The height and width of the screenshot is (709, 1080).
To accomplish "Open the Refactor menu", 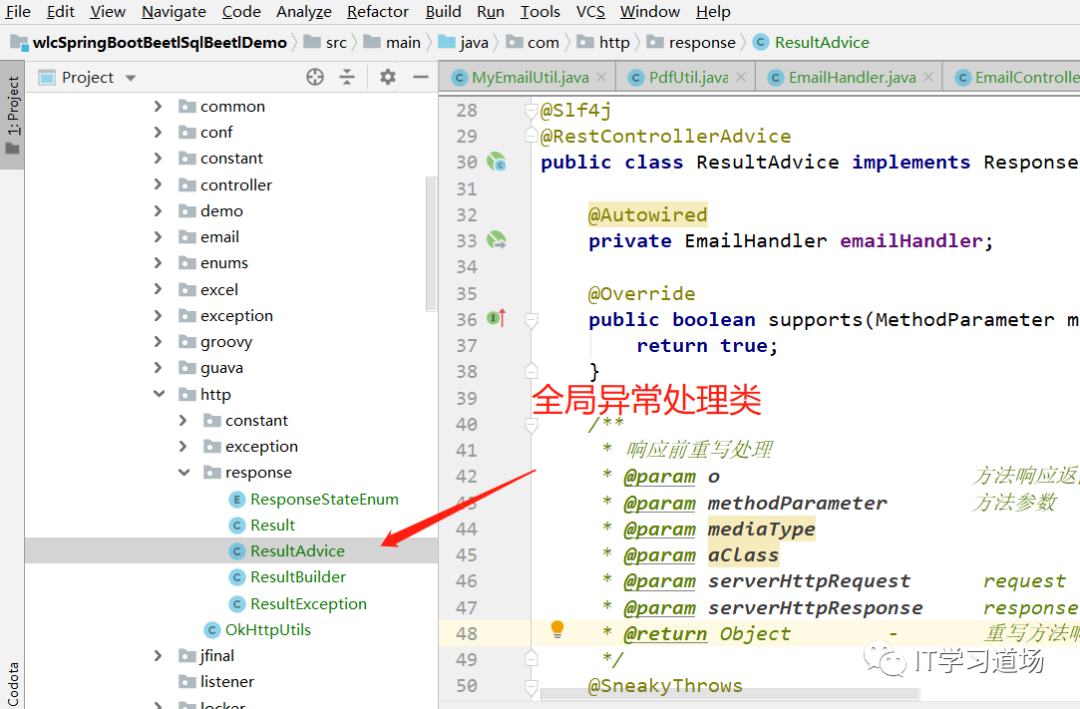I will click(x=377, y=12).
